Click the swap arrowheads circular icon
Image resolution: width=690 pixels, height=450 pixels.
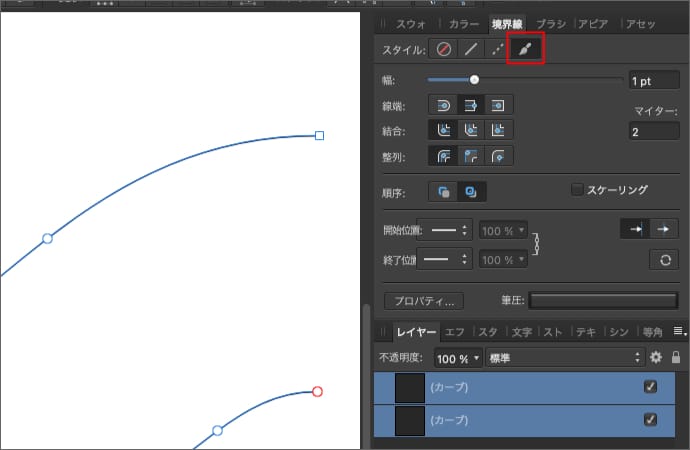coord(662,259)
